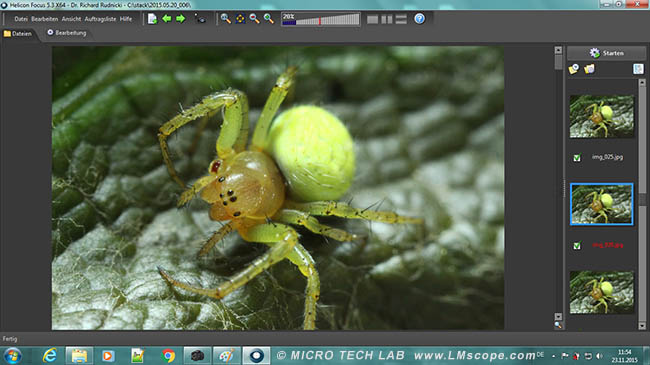Click the img_025.jpg file name
The height and width of the screenshot is (365, 650).
tap(607, 157)
